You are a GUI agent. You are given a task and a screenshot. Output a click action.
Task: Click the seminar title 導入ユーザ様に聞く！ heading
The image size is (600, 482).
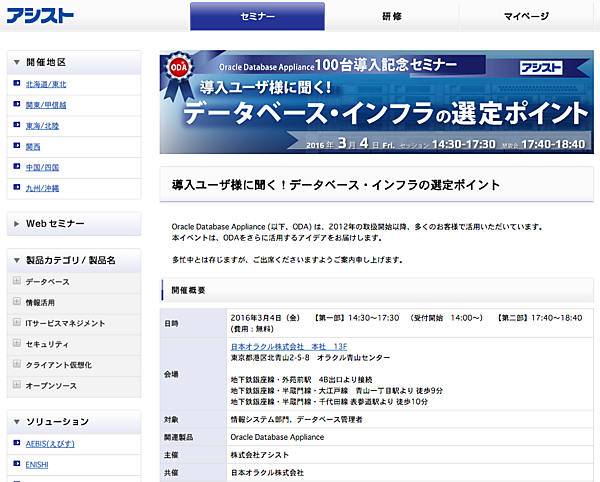pyautogui.click(x=336, y=185)
